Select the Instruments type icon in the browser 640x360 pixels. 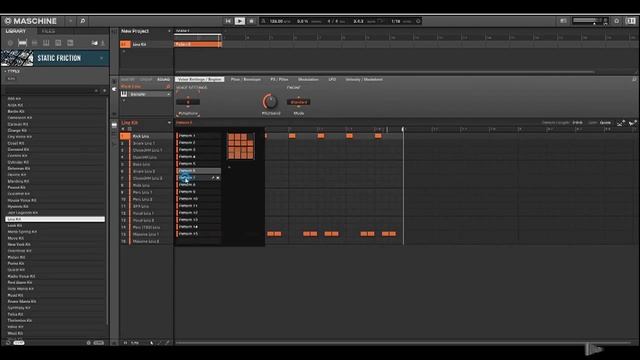coord(46,43)
